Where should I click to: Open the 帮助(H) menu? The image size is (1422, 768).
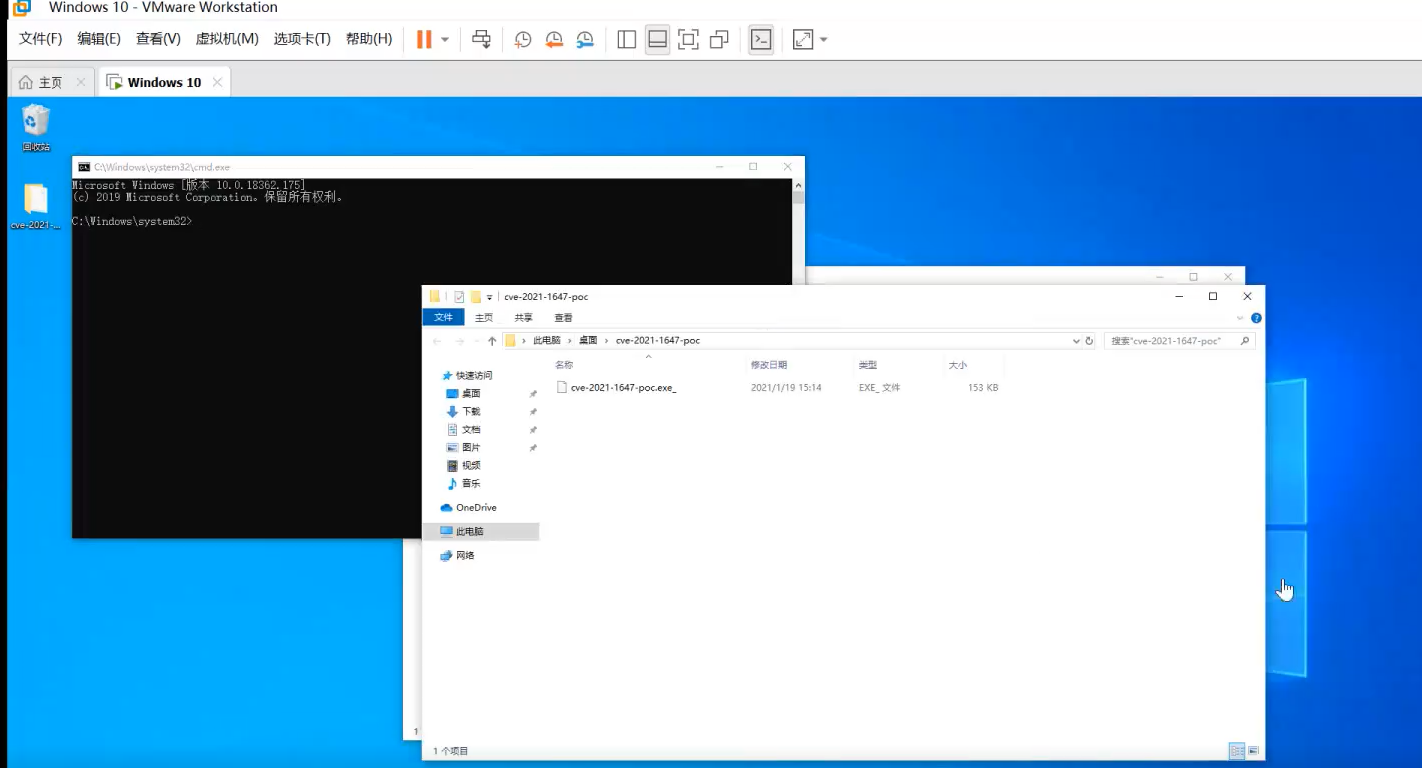click(x=369, y=39)
